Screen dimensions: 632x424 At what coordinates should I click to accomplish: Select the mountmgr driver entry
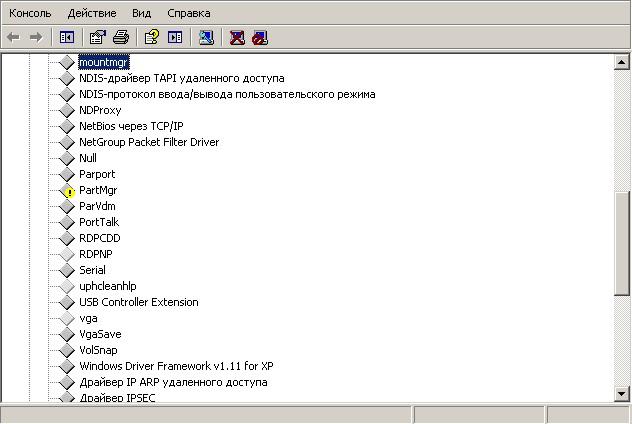click(x=104, y=62)
